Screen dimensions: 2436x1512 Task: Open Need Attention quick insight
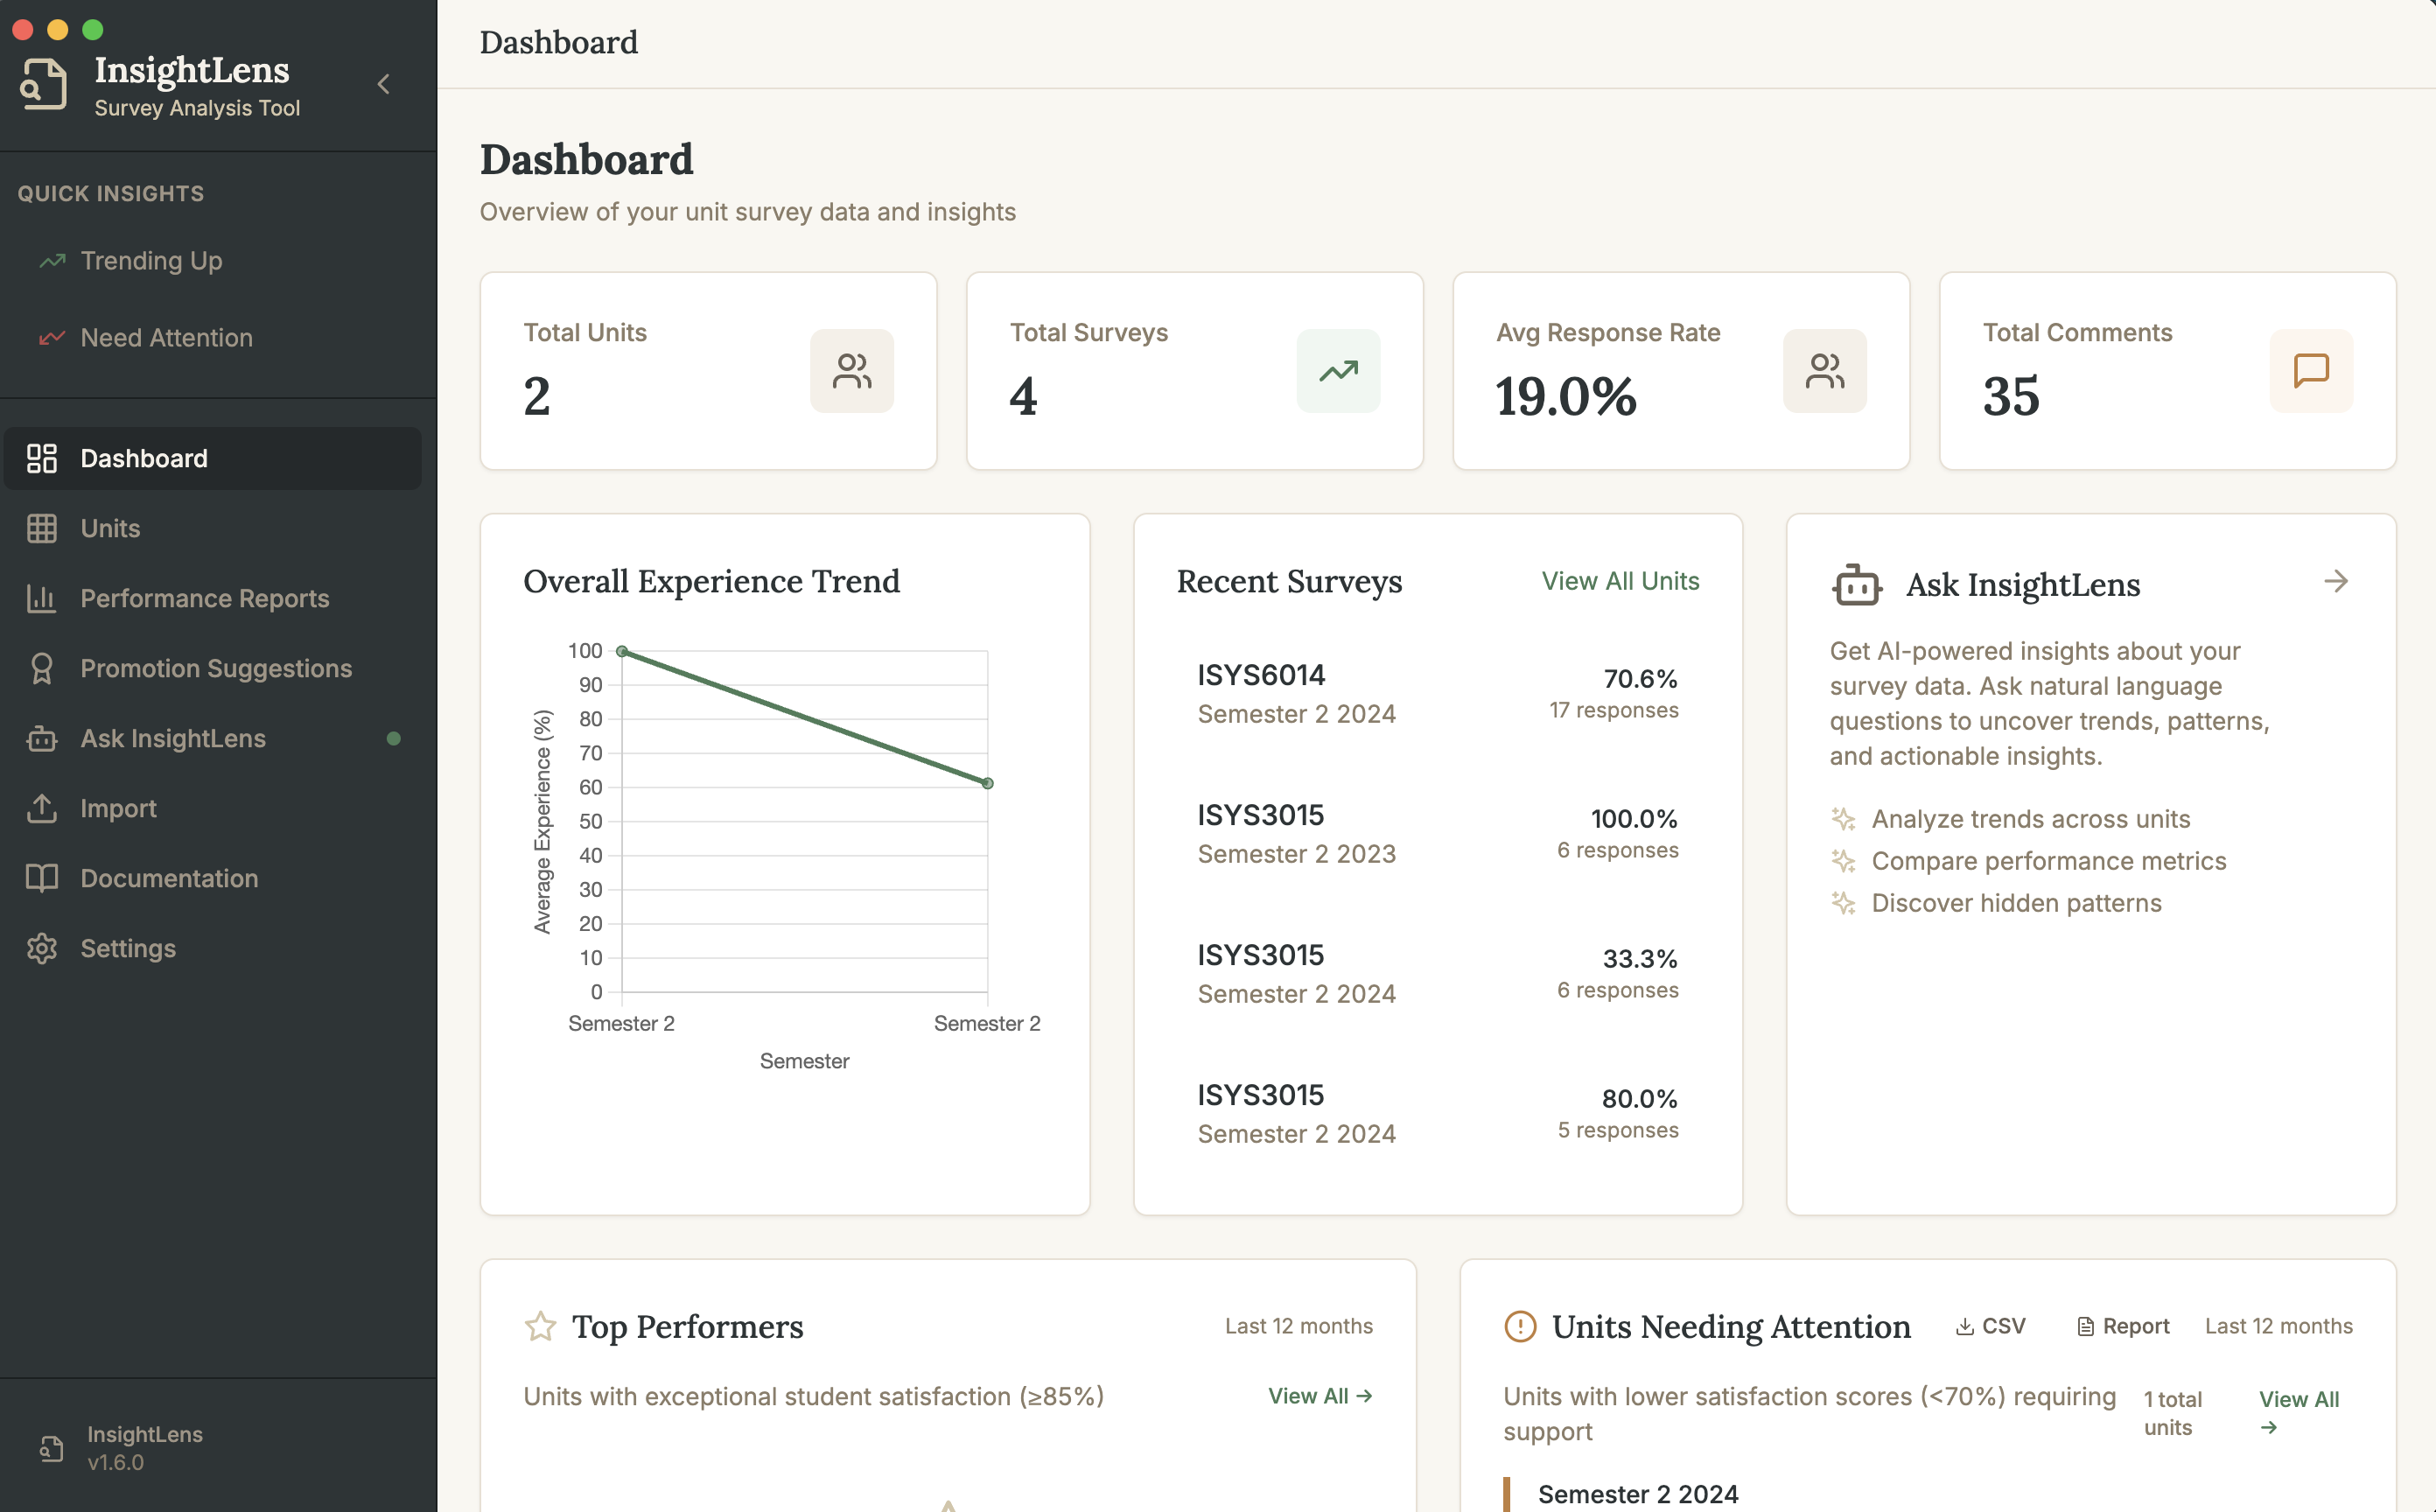pyautogui.click(x=165, y=338)
